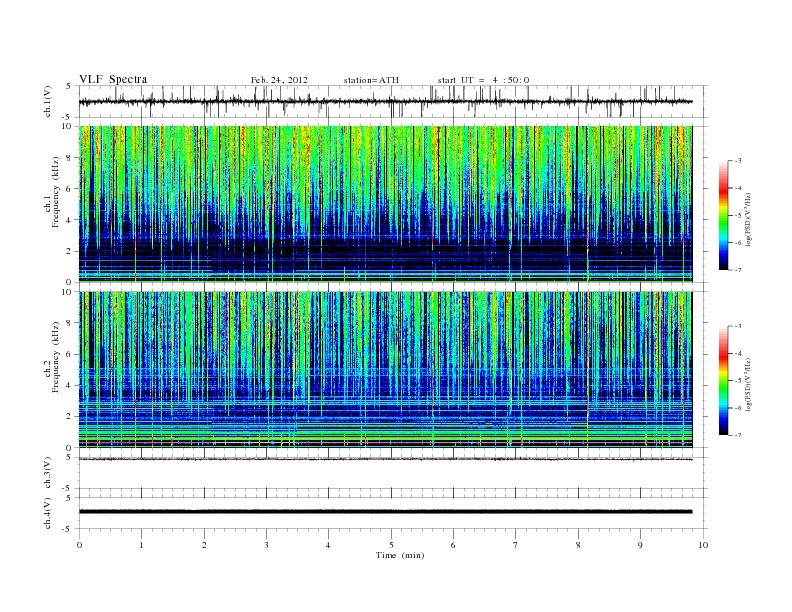Click inside the ch.1 frequency spectrogram

385,204
